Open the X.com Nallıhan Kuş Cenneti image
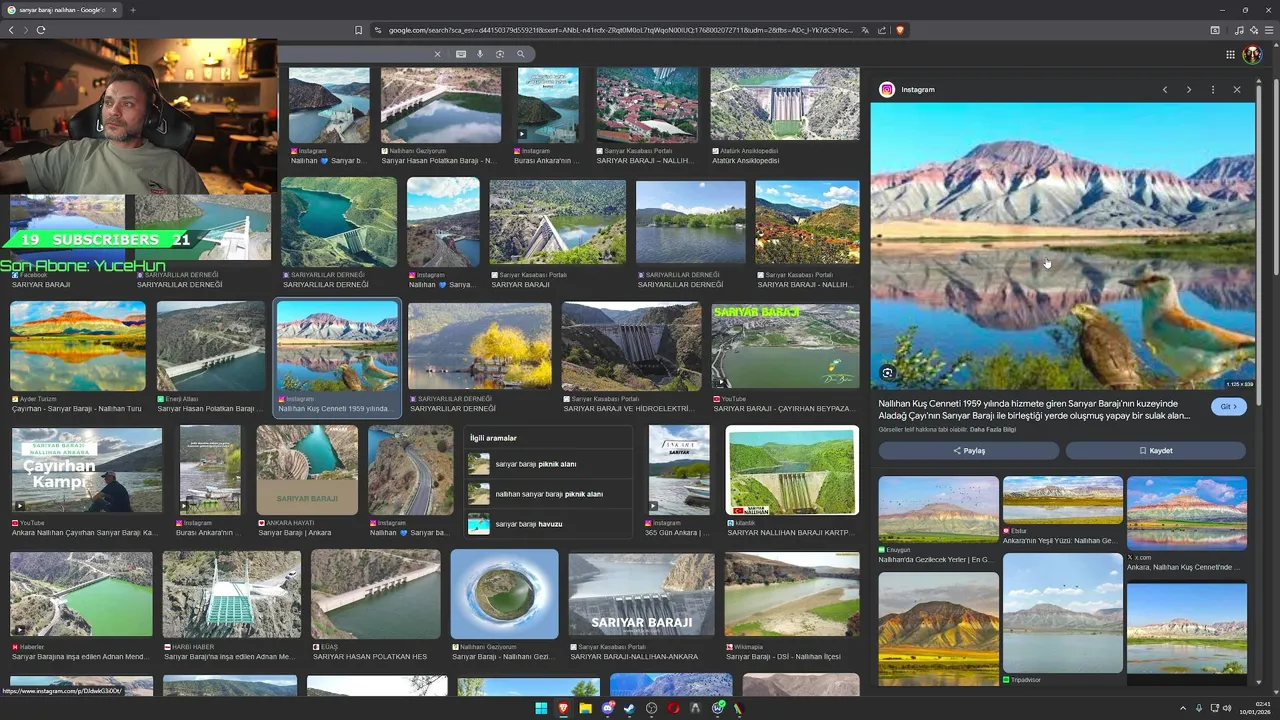This screenshot has height=720, width=1280. pyautogui.click(x=1186, y=513)
